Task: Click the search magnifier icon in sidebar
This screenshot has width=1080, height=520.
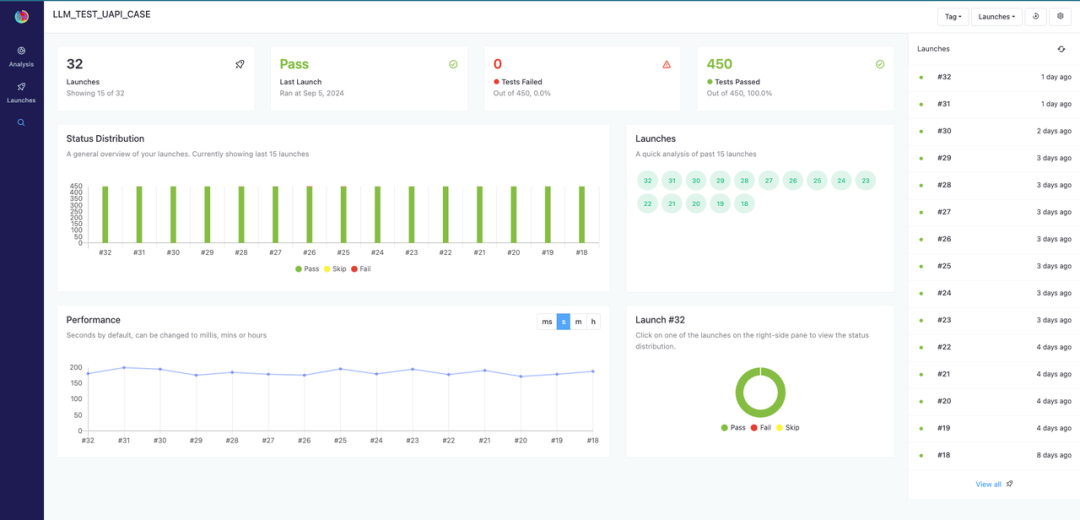Action: click(x=21, y=123)
